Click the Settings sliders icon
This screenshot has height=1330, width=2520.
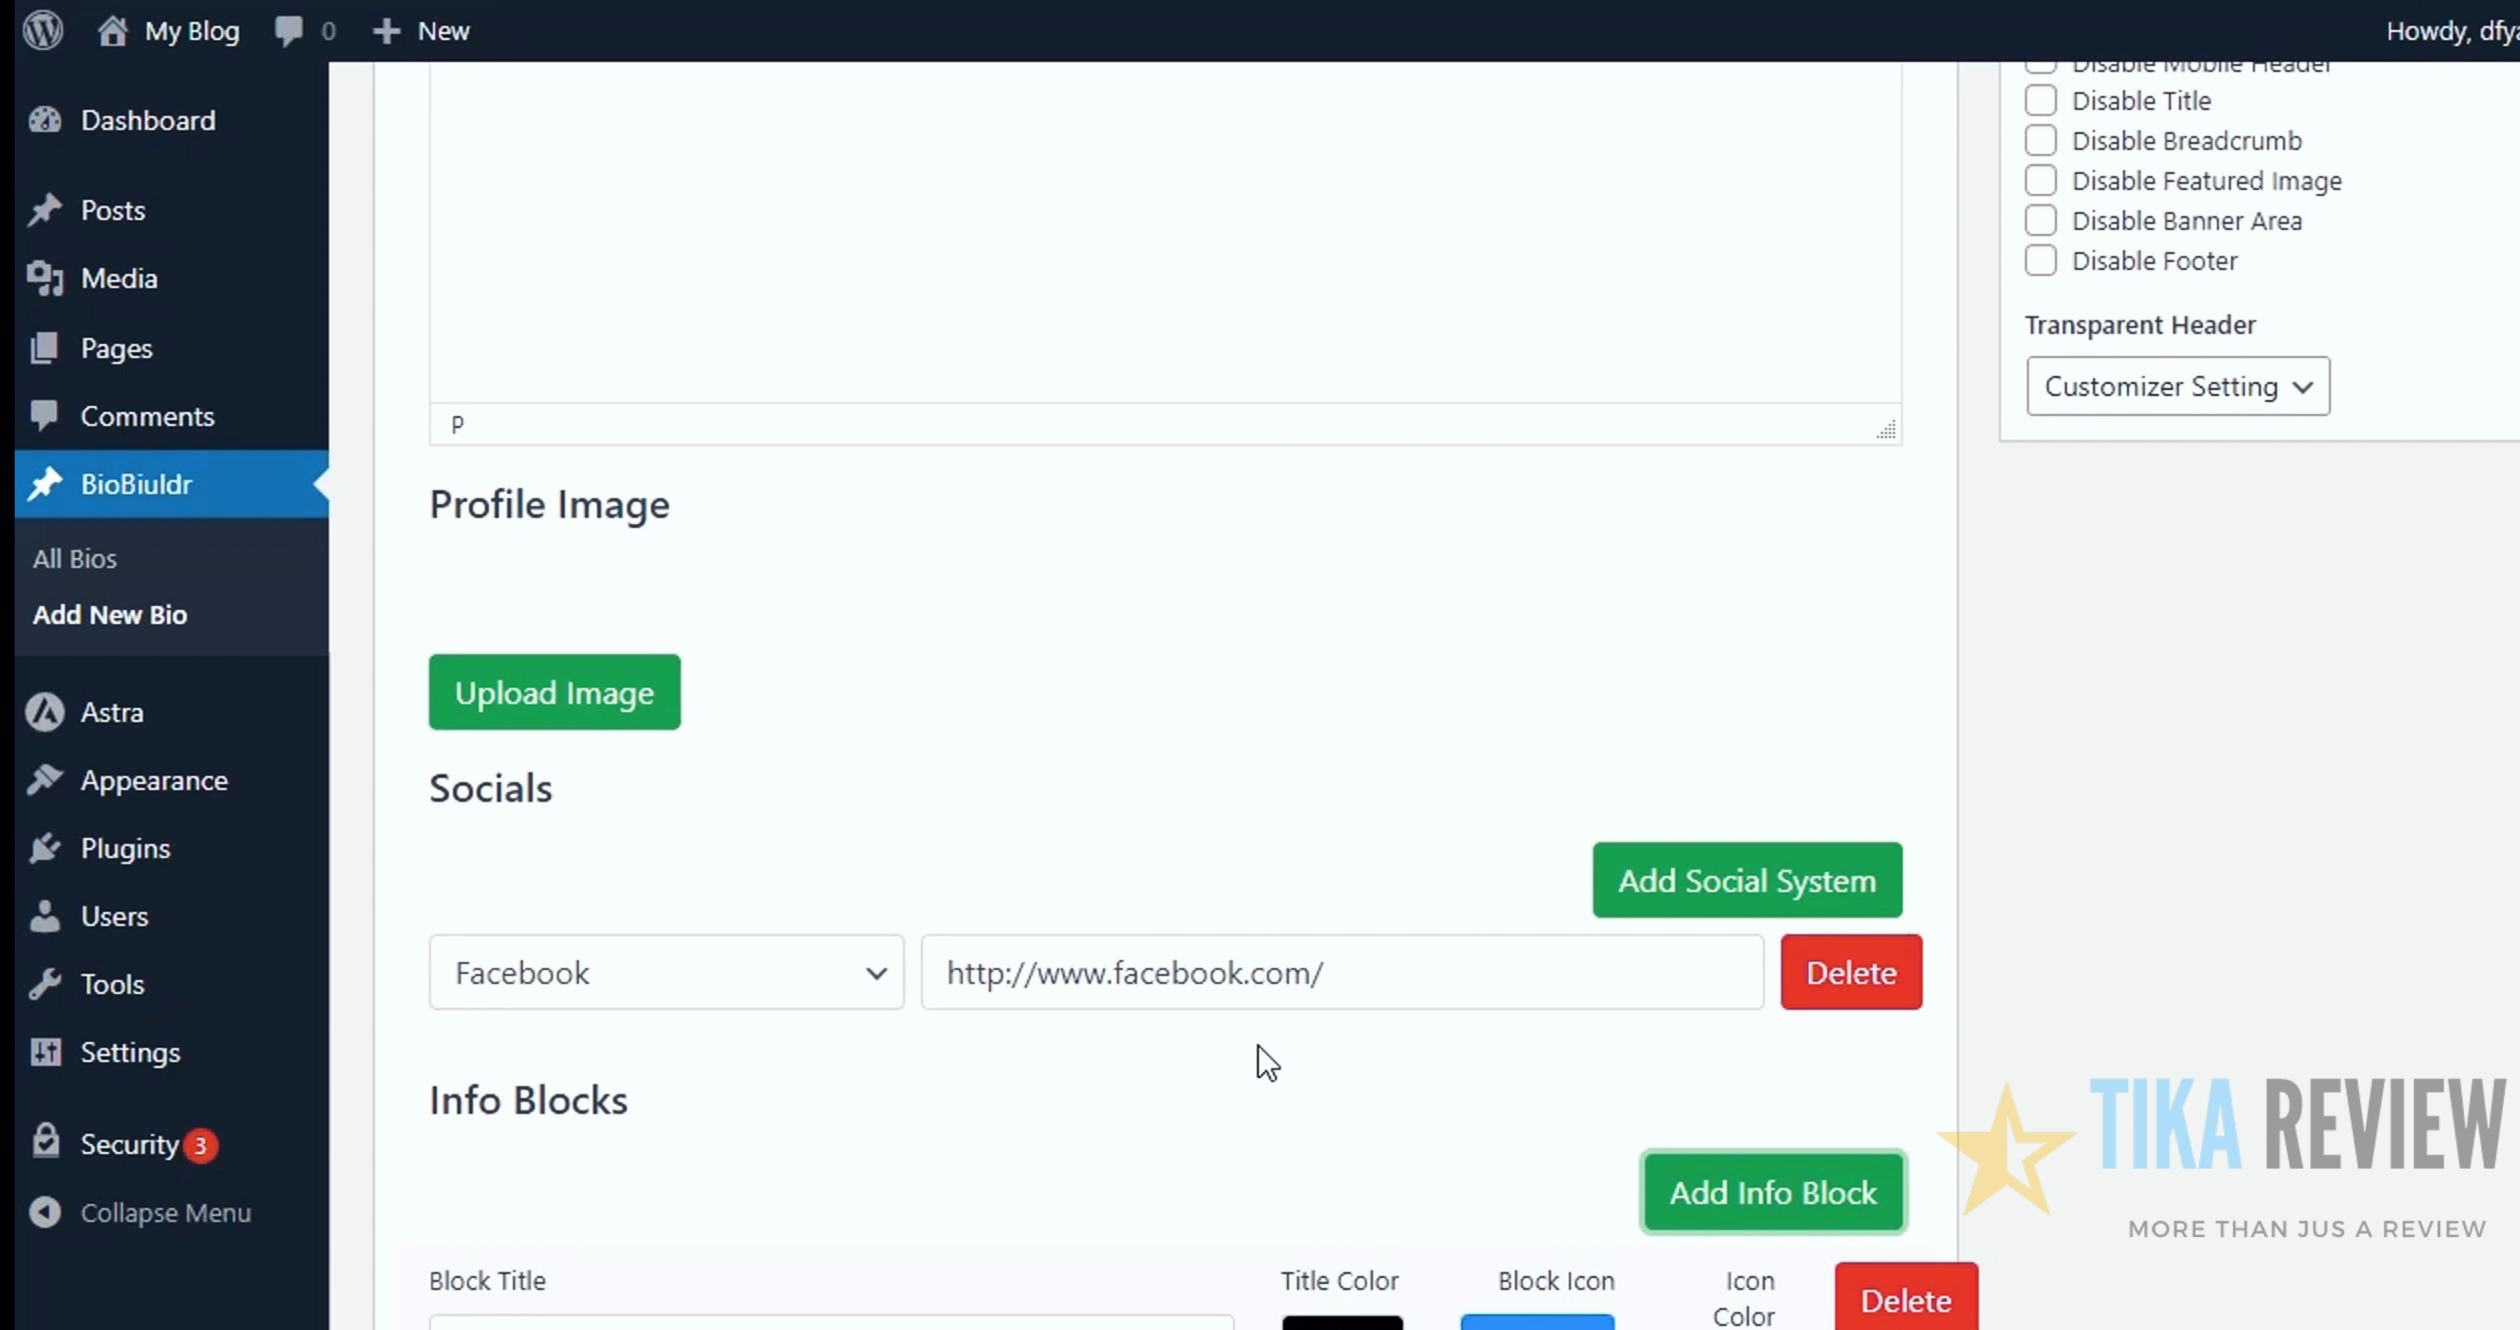click(45, 1052)
